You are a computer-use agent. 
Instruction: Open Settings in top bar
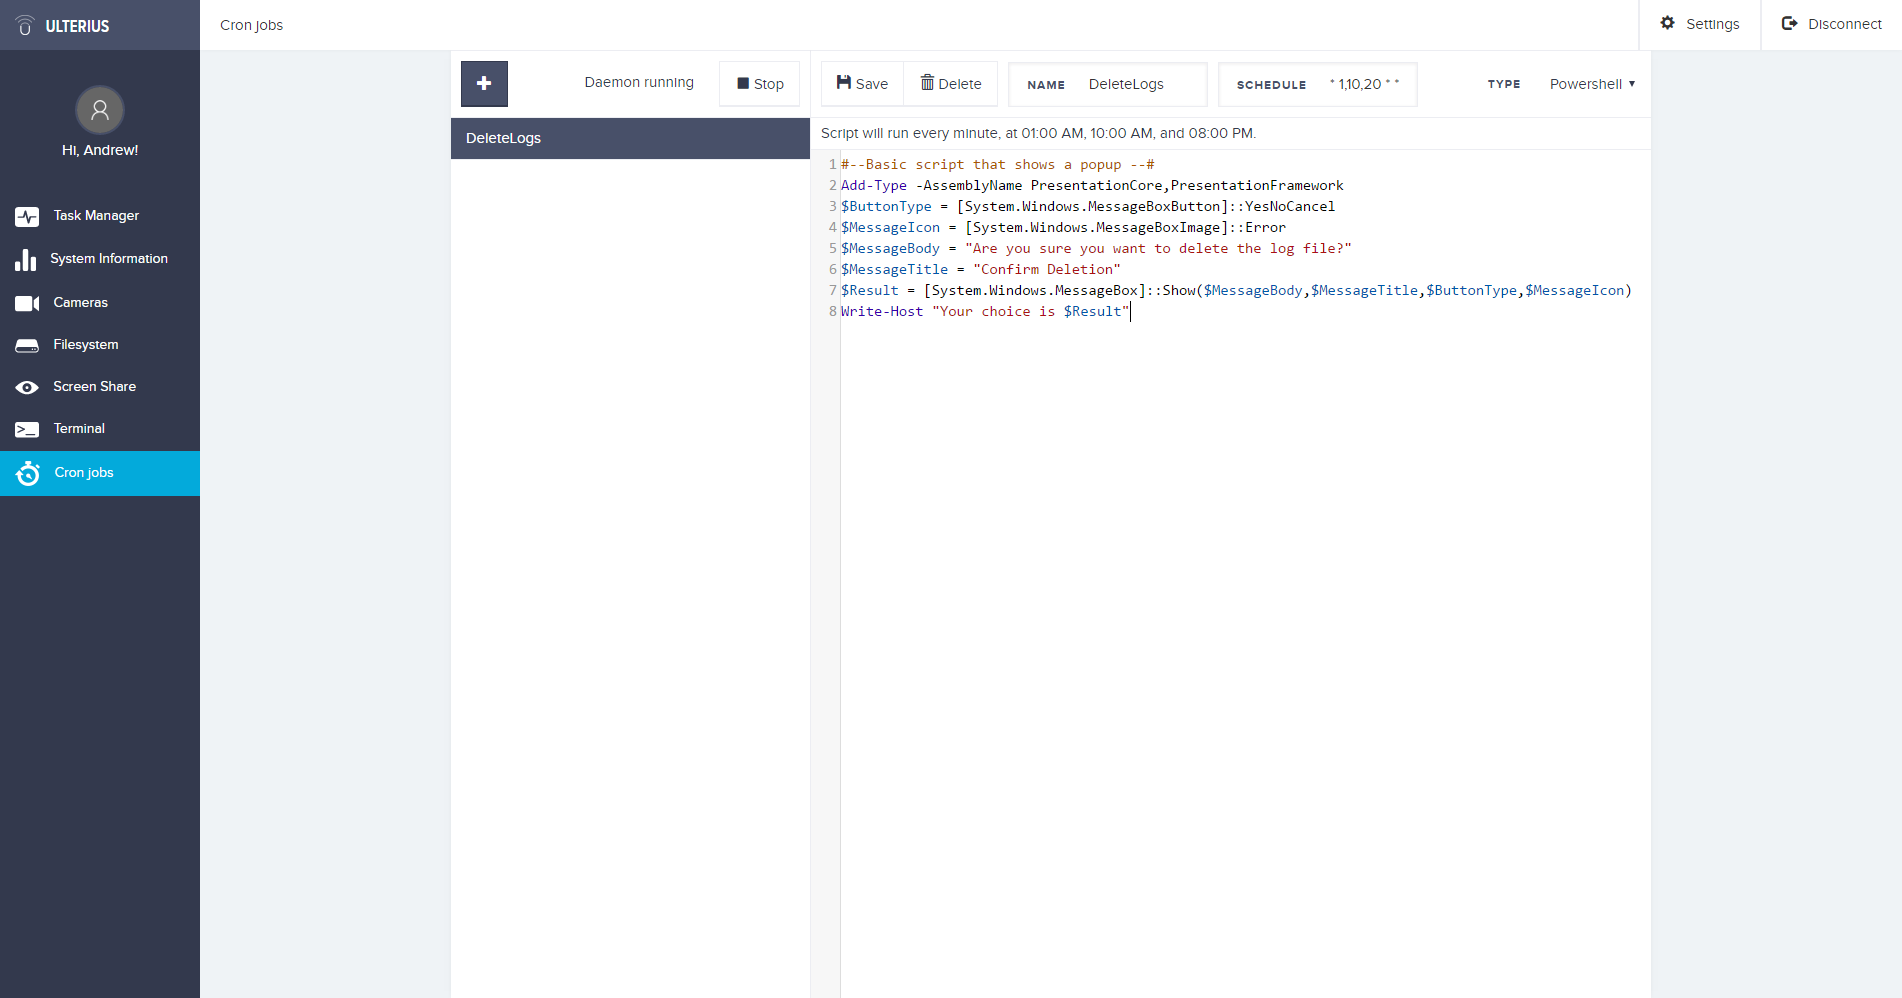coord(1700,24)
